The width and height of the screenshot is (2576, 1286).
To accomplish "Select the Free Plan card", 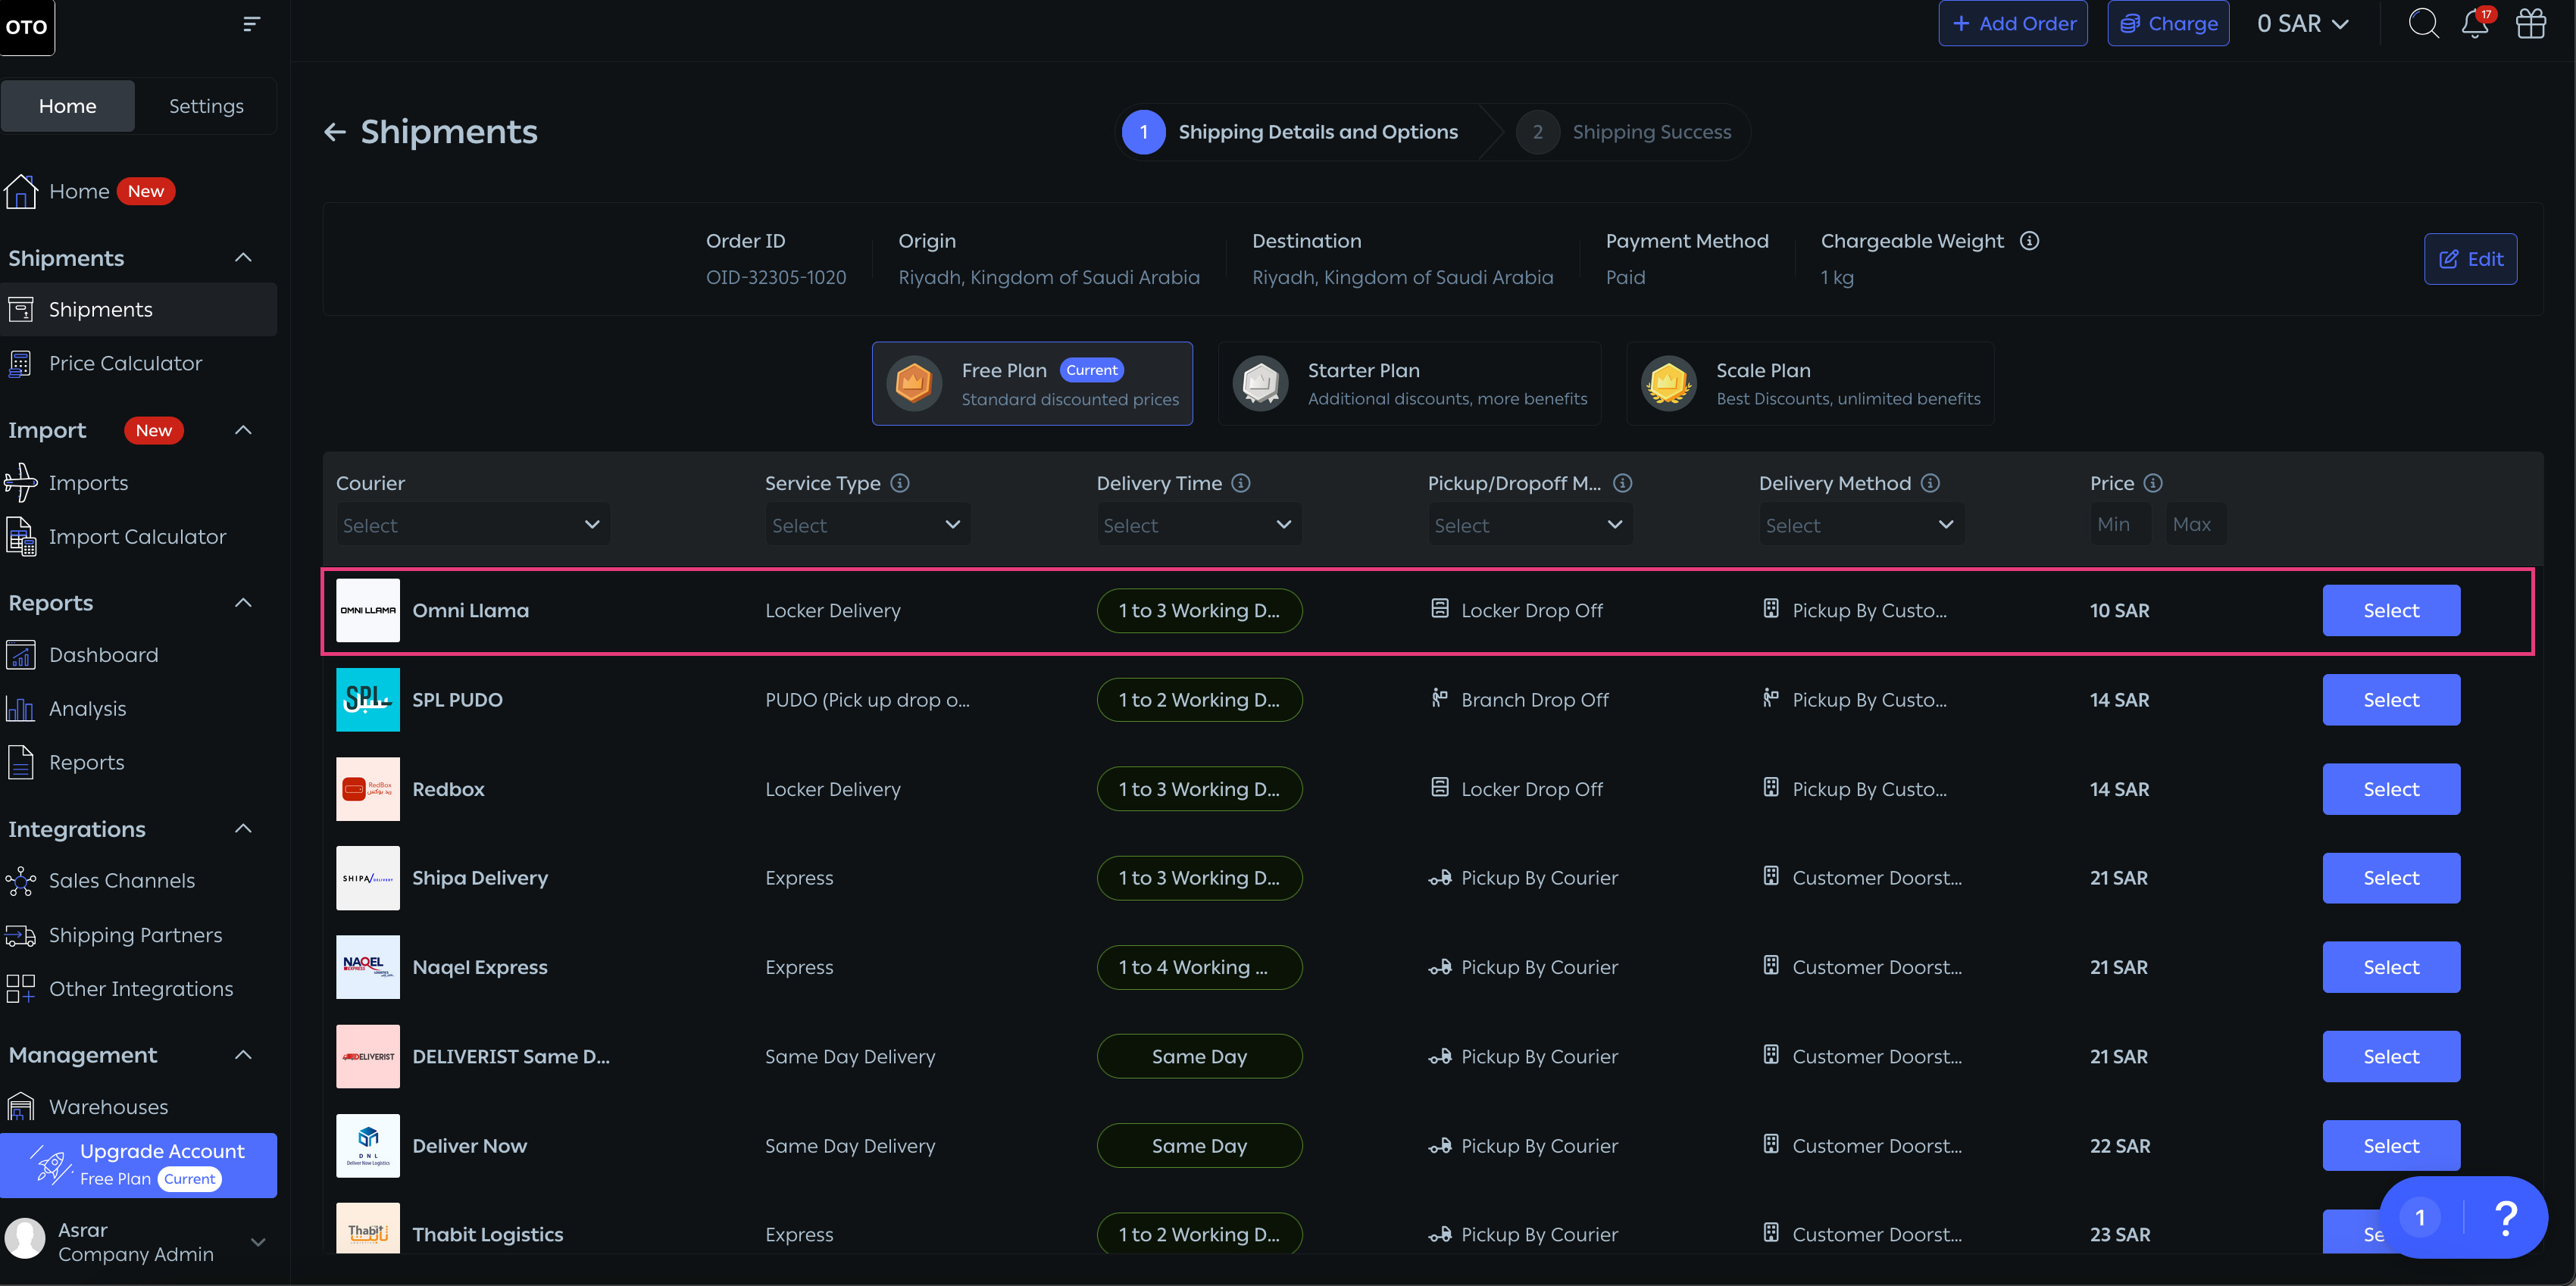I will click(x=1031, y=384).
